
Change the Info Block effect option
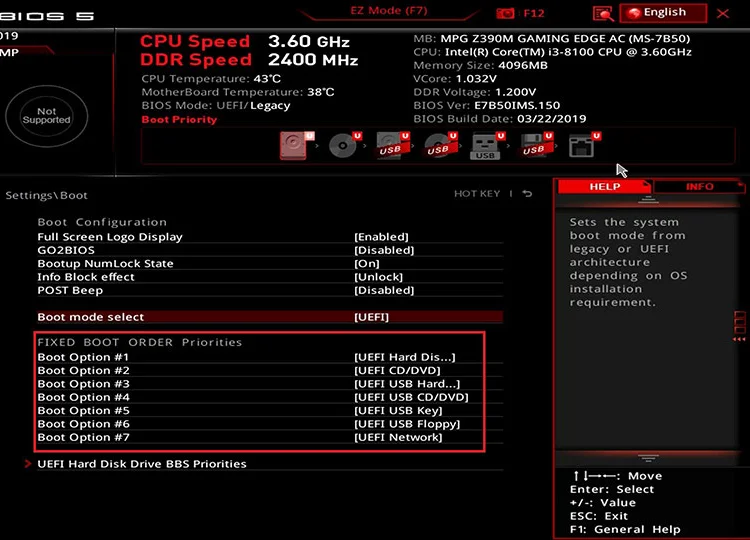pos(270,277)
